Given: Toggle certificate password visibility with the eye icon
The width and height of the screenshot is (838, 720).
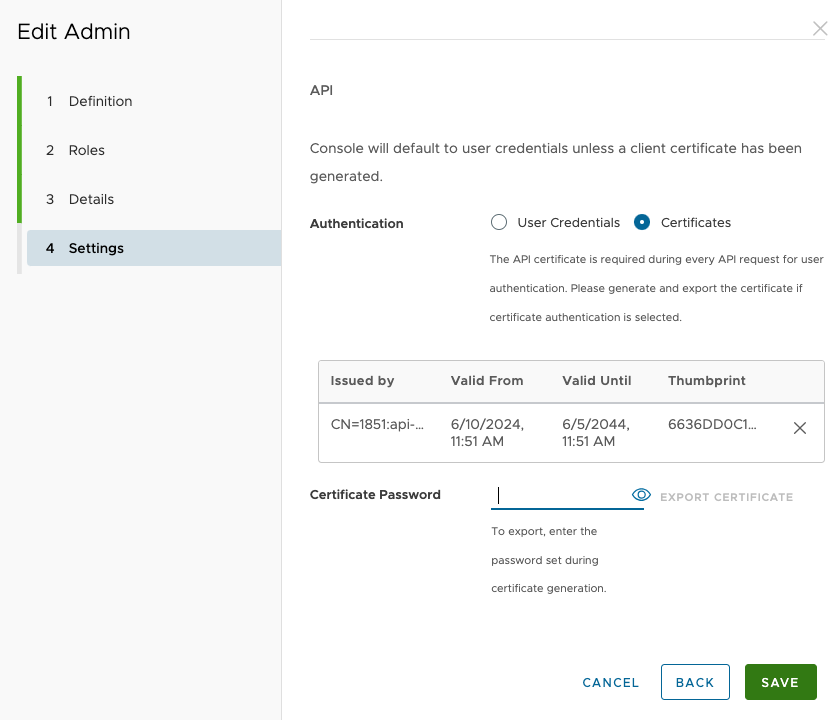Looking at the screenshot, I should [x=641, y=494].
